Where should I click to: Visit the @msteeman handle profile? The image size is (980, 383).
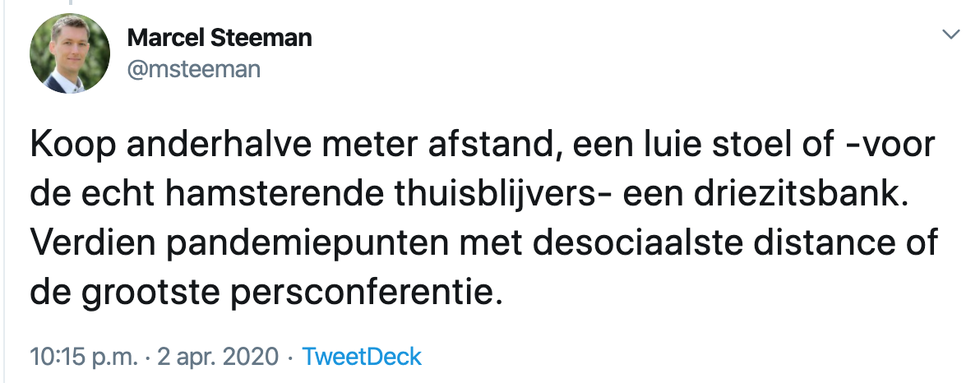tap(194, 69)
